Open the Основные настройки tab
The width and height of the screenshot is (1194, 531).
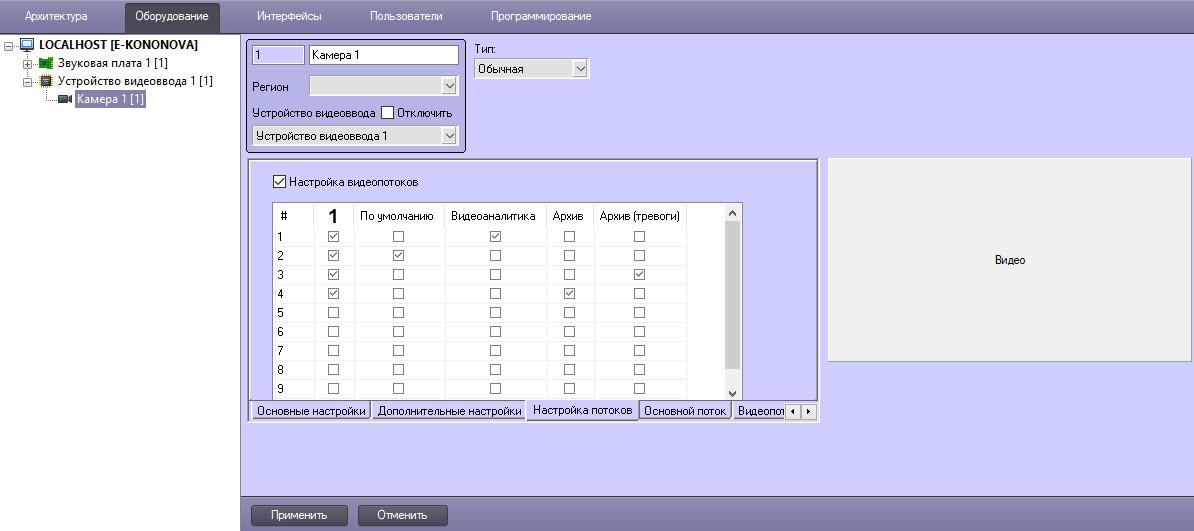[x=310, y=411]
